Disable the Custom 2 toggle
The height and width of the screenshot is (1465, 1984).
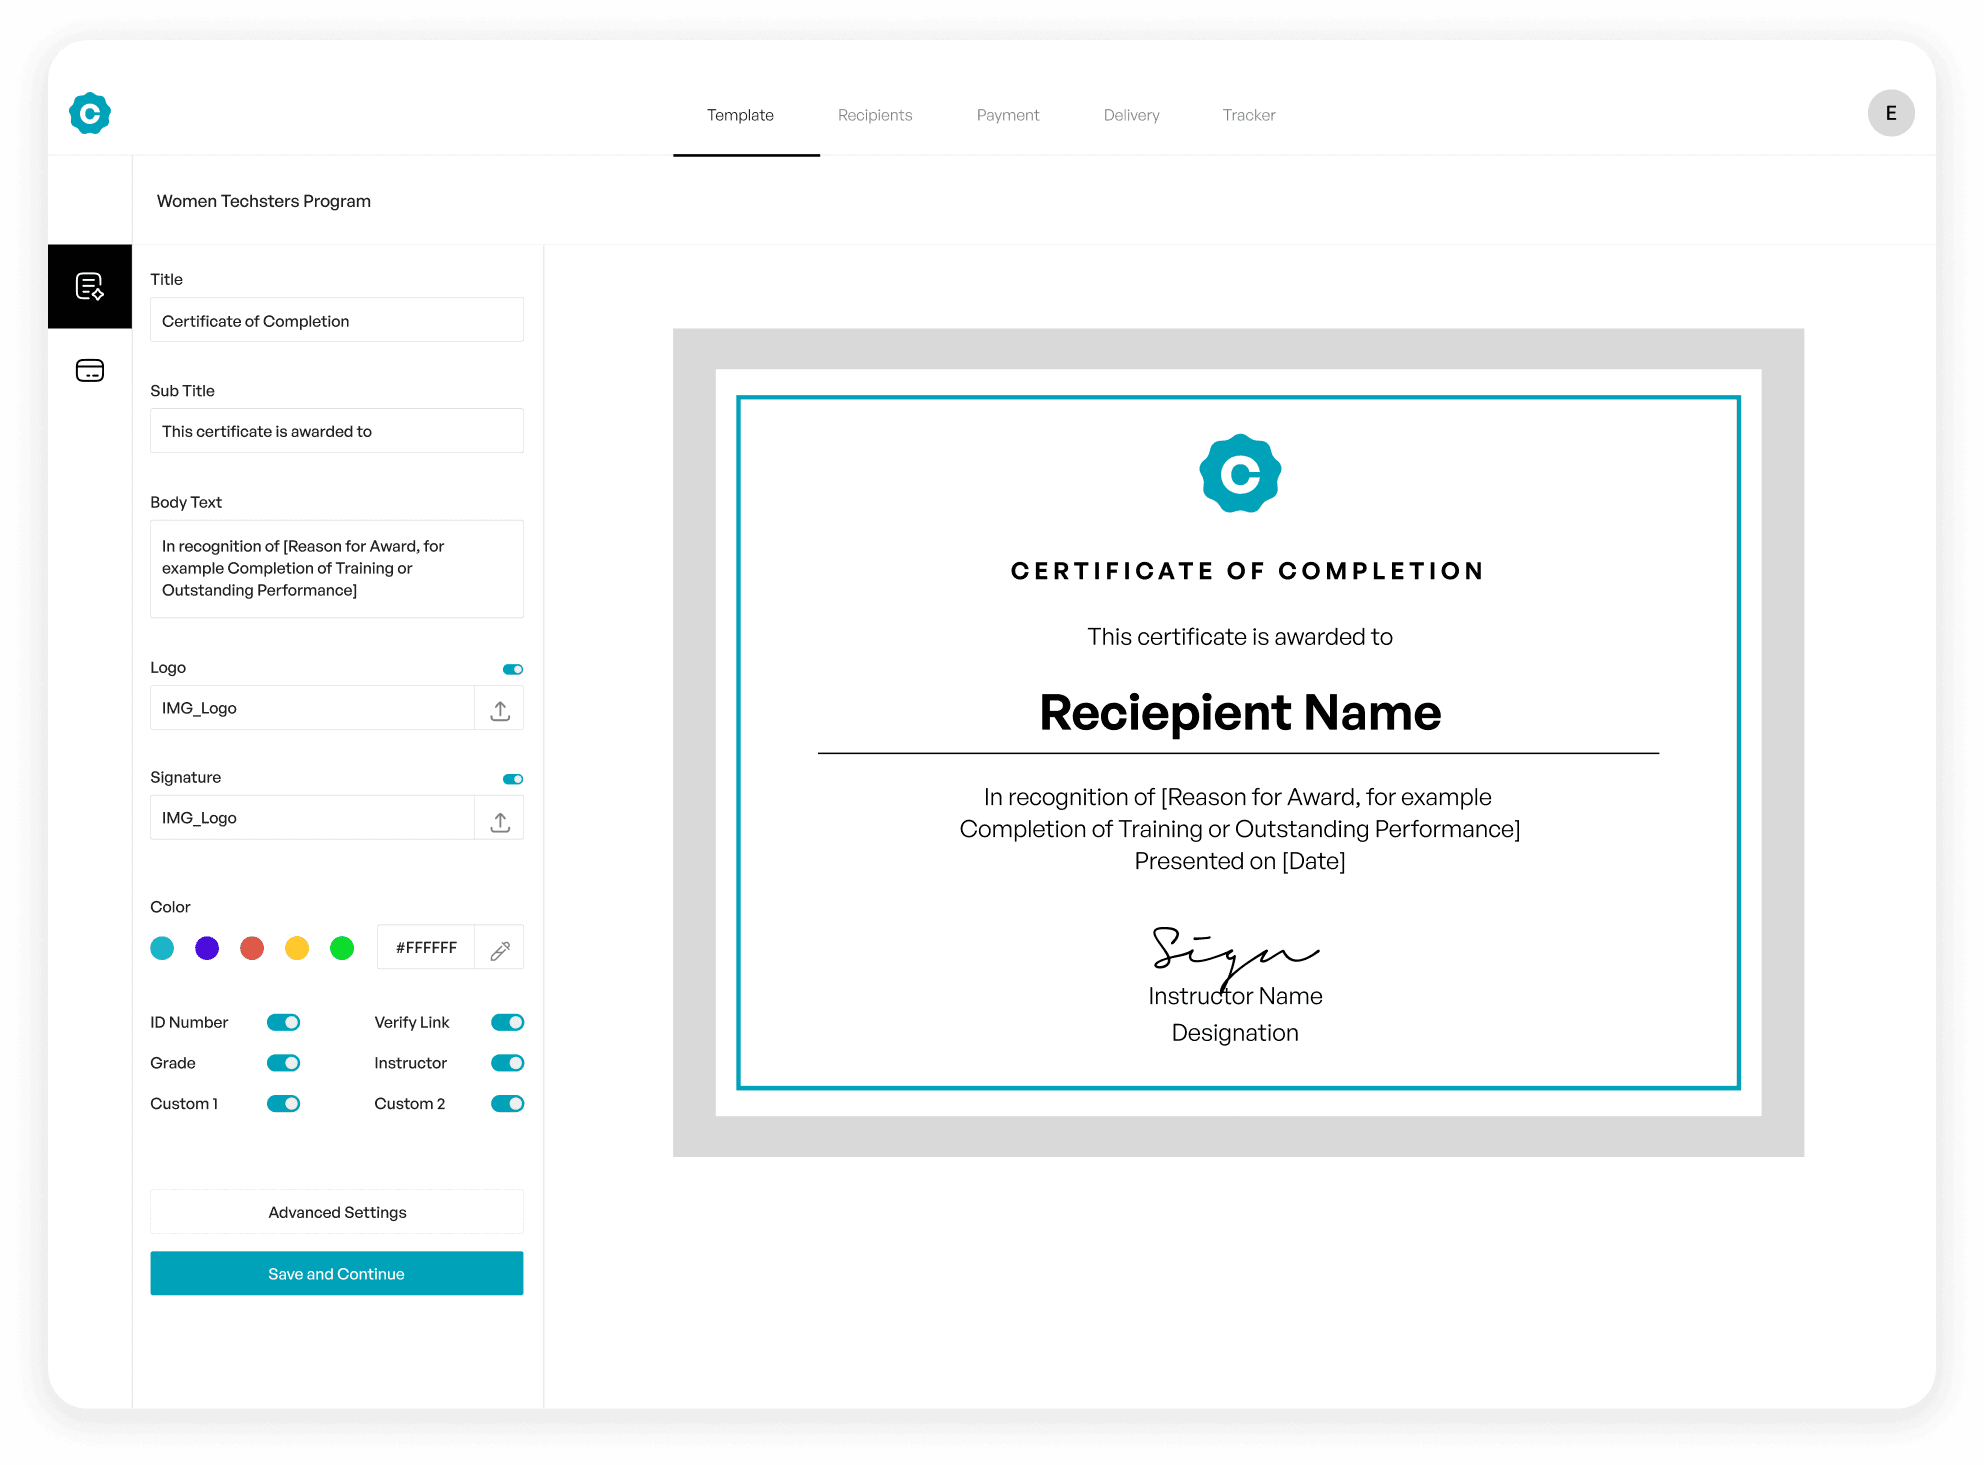click(507, 1103)
